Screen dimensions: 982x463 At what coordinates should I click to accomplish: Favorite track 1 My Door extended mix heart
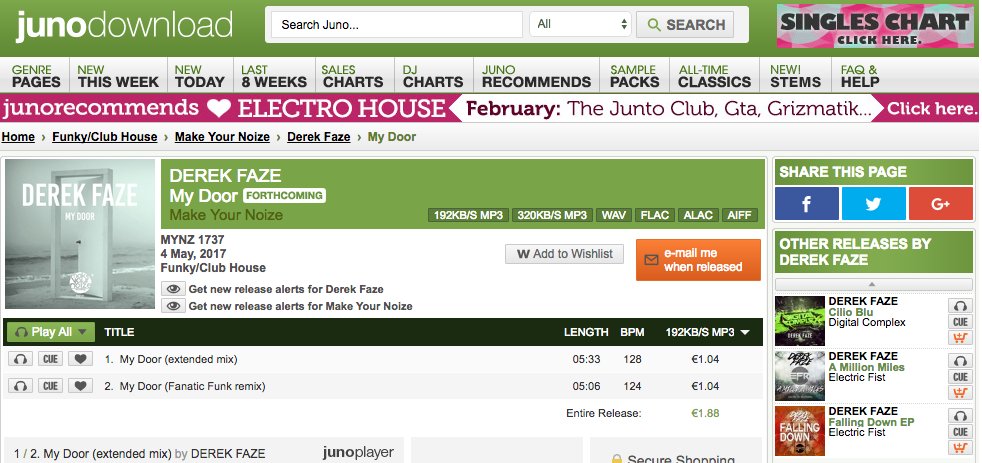coord(80,359)
